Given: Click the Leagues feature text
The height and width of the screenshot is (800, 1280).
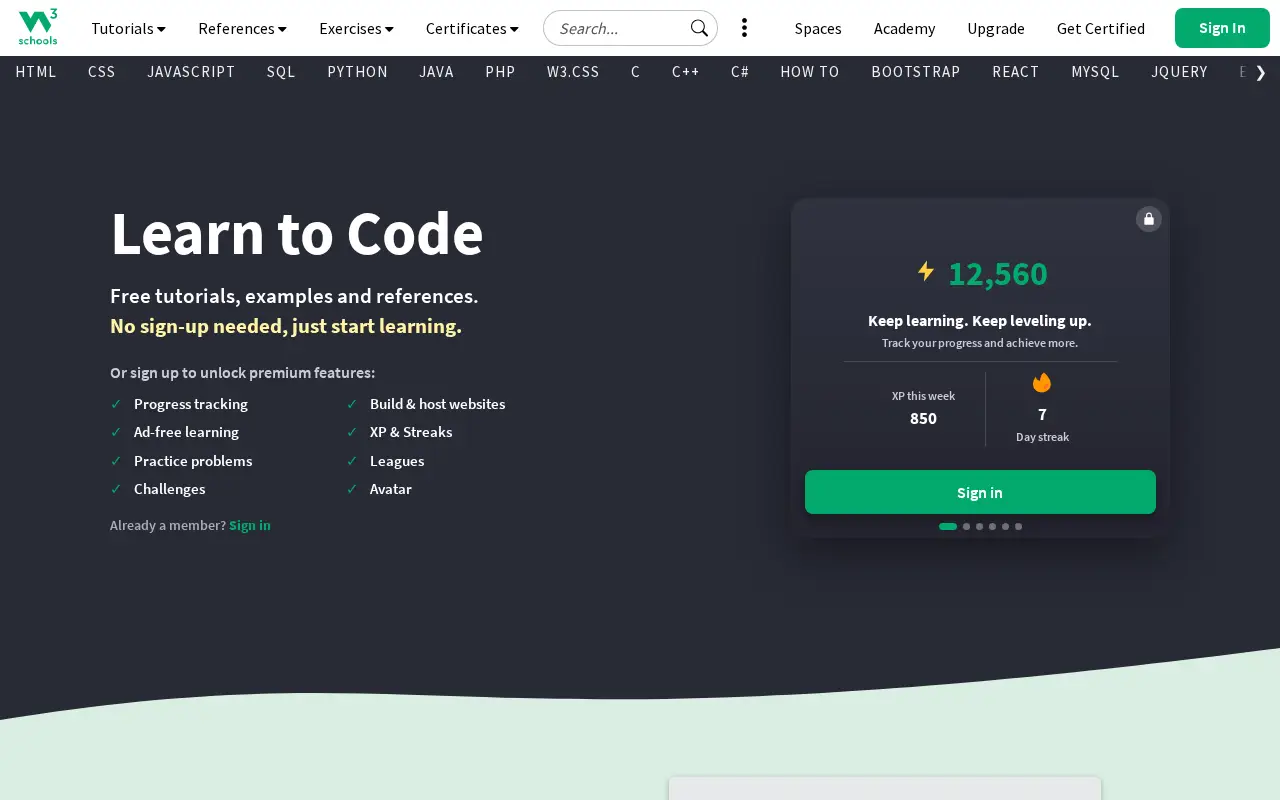Looking at the screenshot, I should click(397, 461).
